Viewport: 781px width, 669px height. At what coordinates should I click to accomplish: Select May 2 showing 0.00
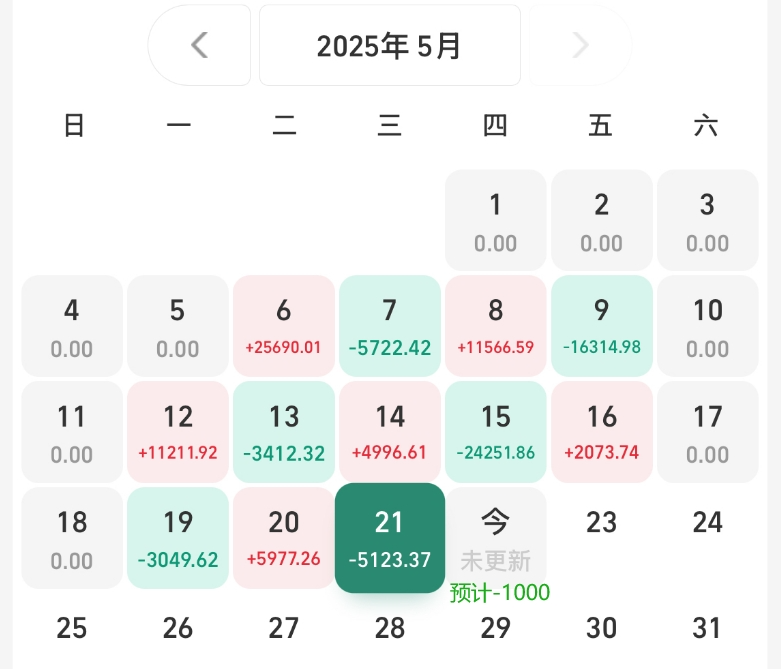click(x=602, y=220)
